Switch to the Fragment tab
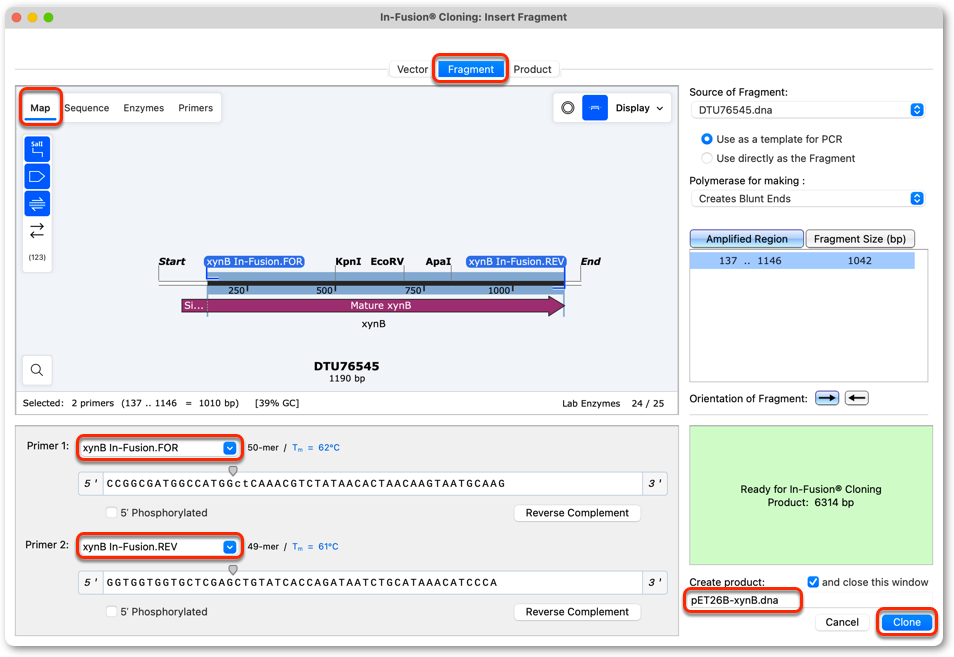The height and width of the screenshot is (657, 954). pos(471,69)
